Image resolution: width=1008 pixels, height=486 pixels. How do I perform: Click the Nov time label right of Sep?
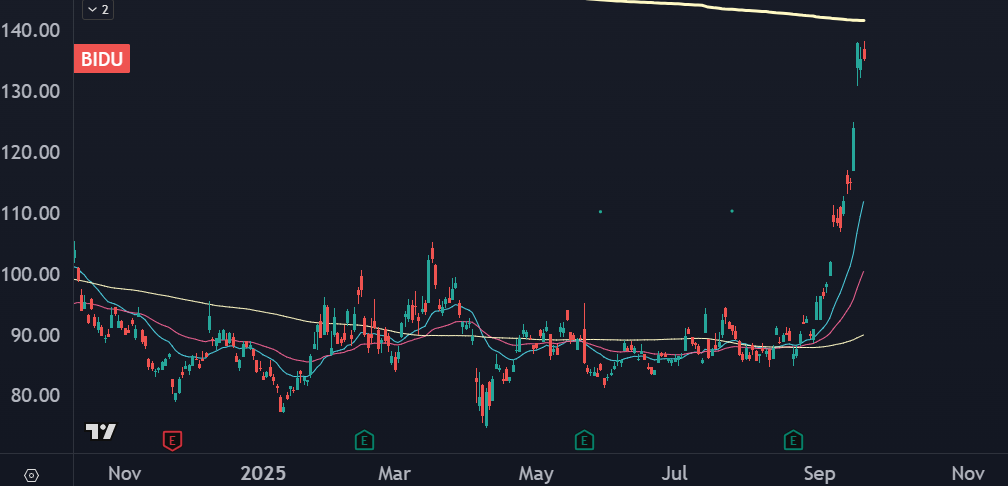coord(968,474)
